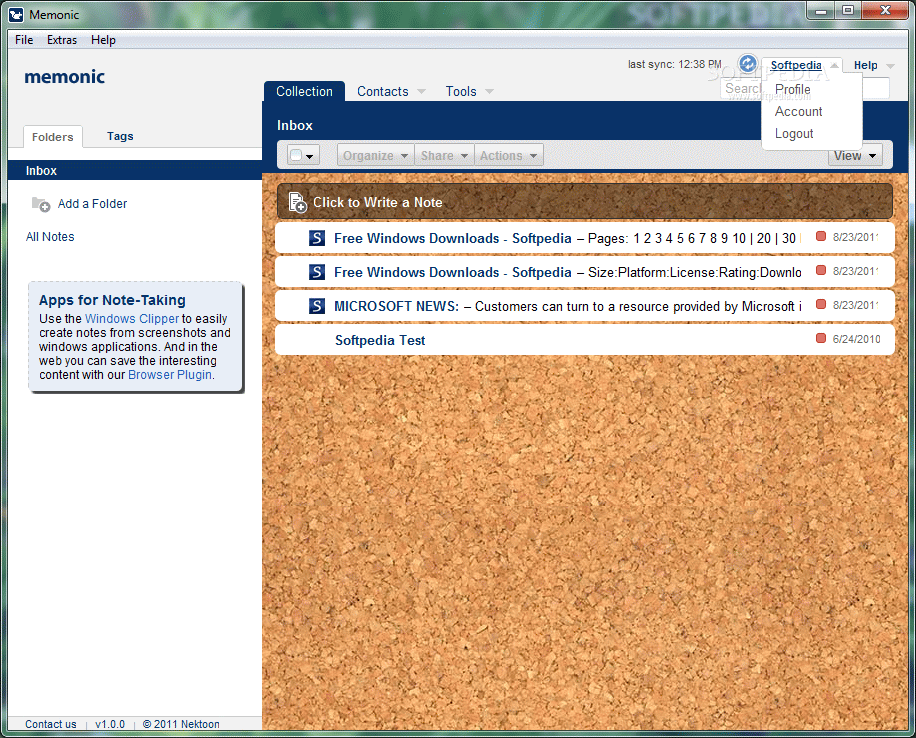Click the memonic logo
Screen dimensions: 916x738
click(64, 77)
